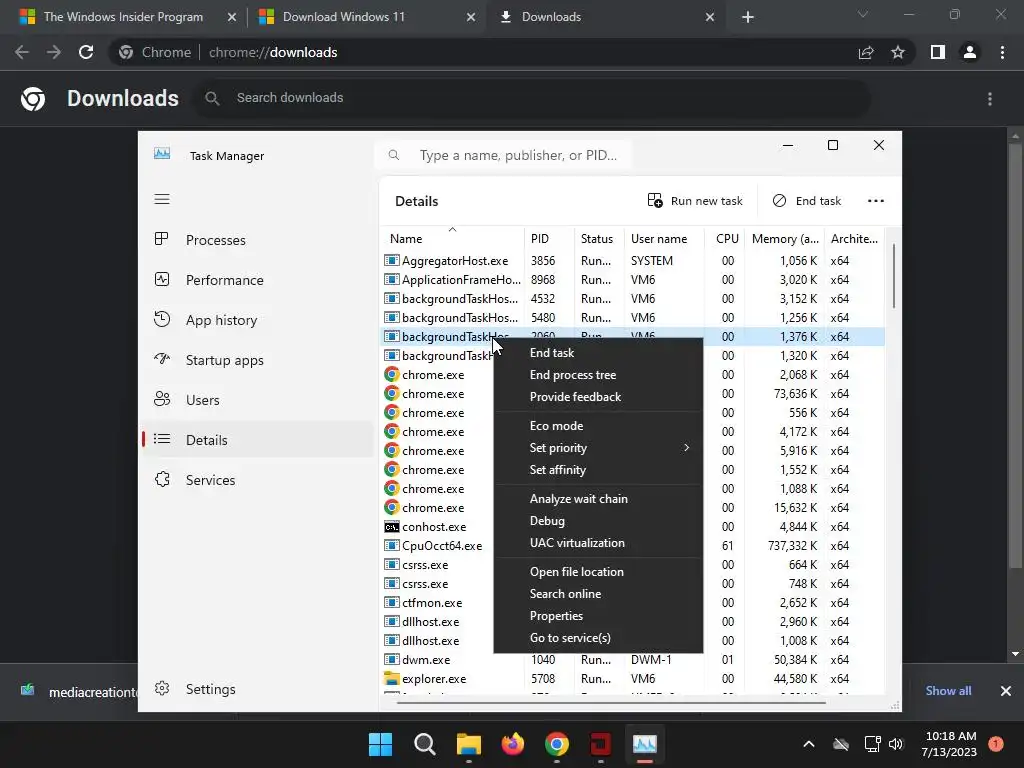
Task: Select the AggregatorHost.exe process row
Action: (x=633, y=261)
